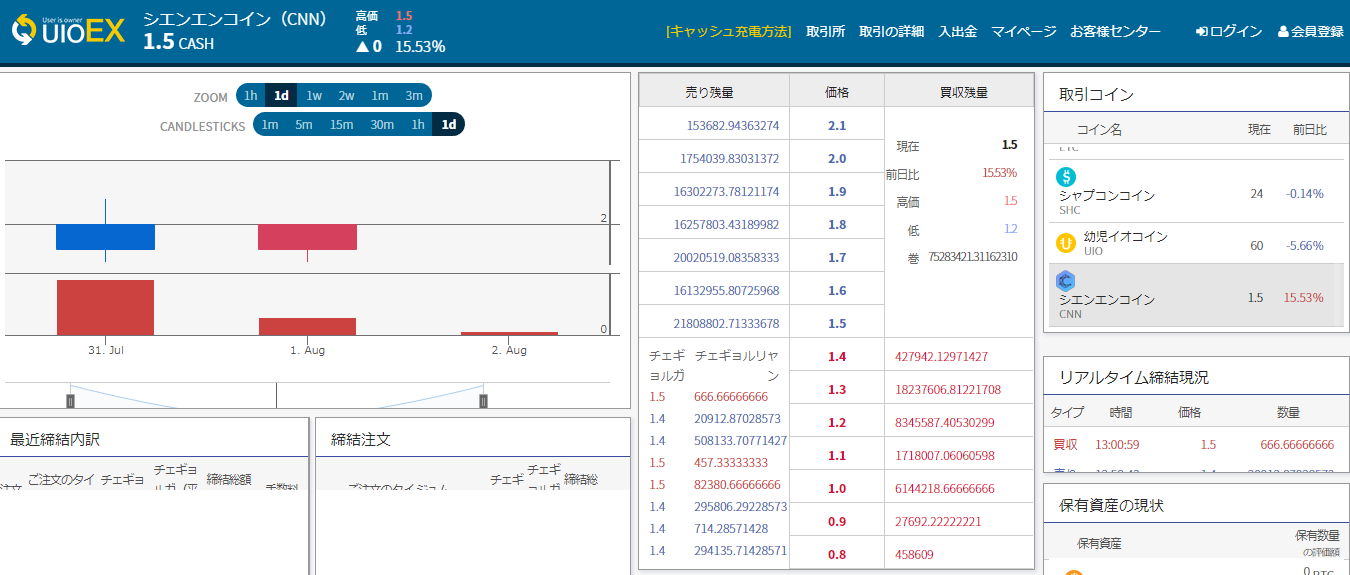Open the マイページ my page menu
This screenshot has width=1350, height=575.
(x=1023, y=31)
